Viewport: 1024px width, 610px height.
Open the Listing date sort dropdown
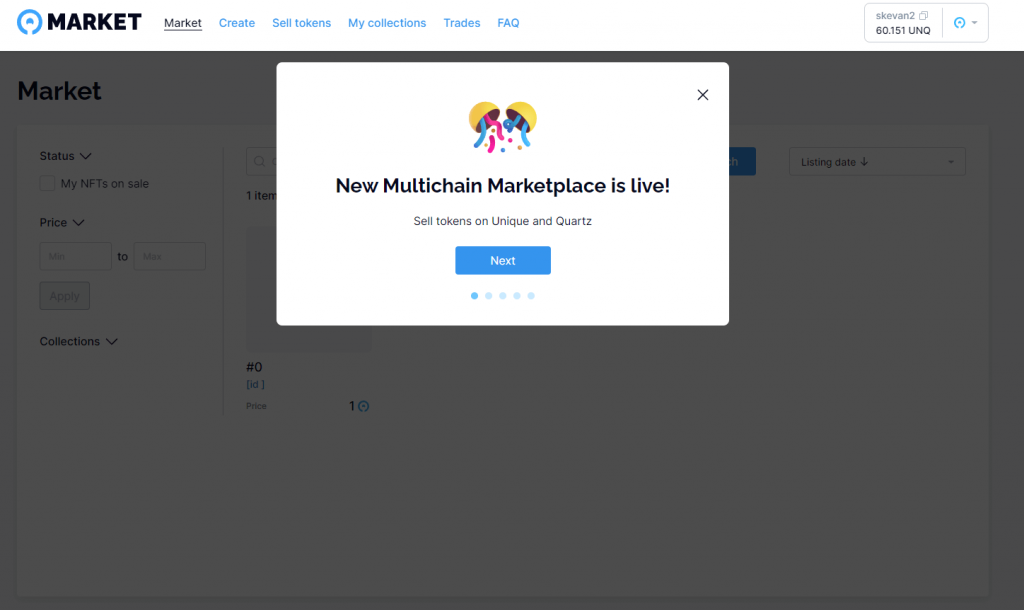(877, 162)
